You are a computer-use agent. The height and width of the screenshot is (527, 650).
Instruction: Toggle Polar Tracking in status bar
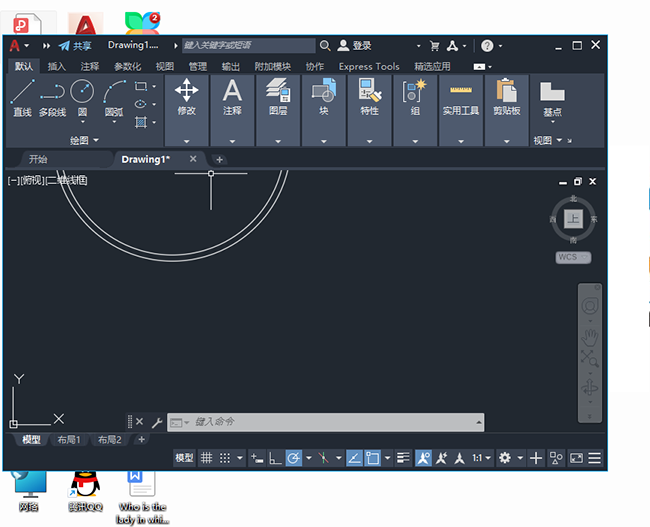[293, 458]
